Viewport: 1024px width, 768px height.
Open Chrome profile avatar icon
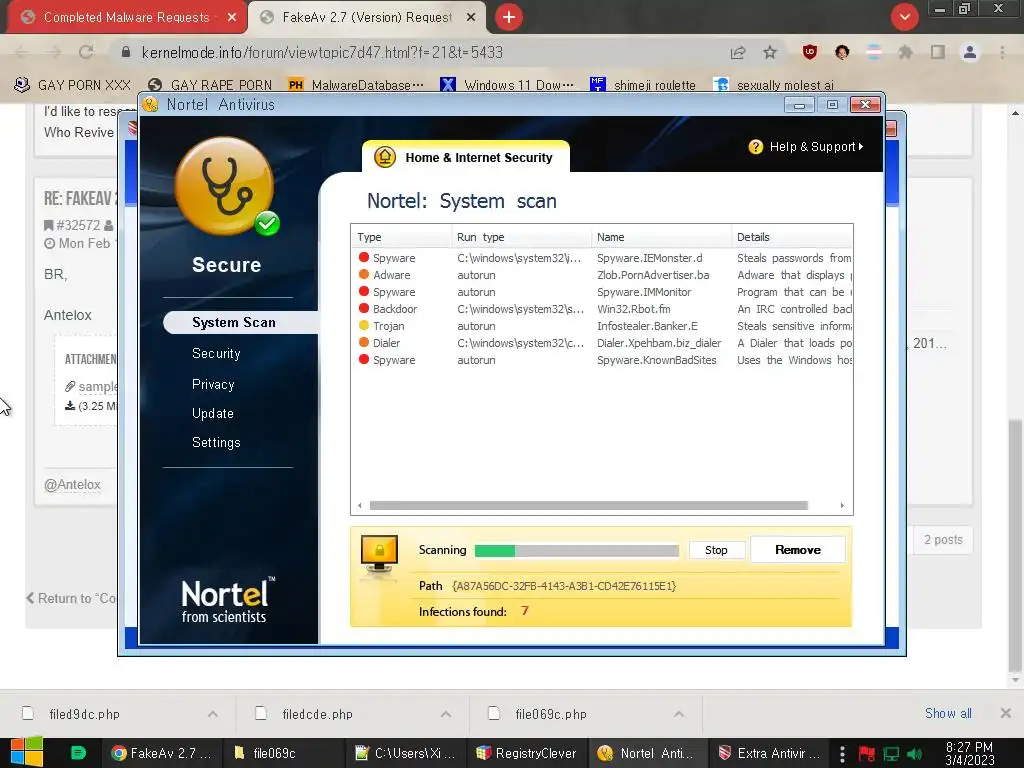(x=970, y=52)
